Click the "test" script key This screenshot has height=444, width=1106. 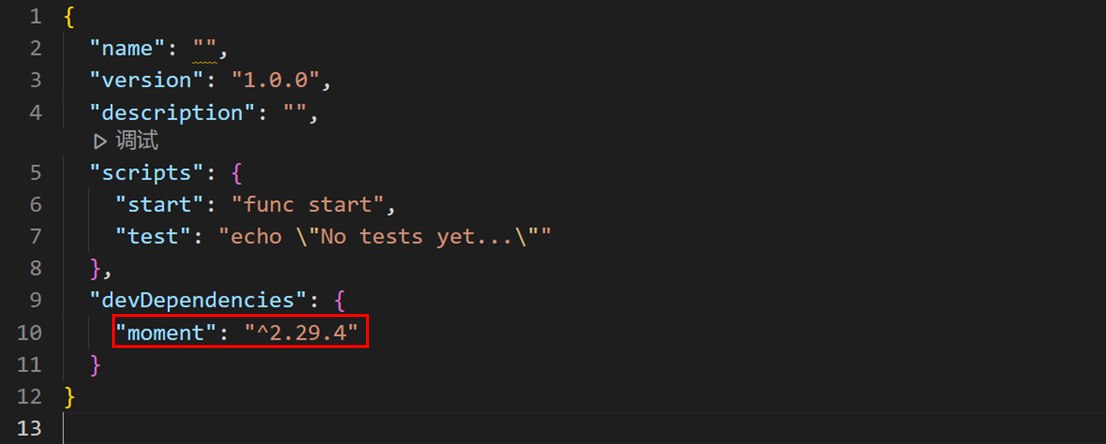pos(153,237)
